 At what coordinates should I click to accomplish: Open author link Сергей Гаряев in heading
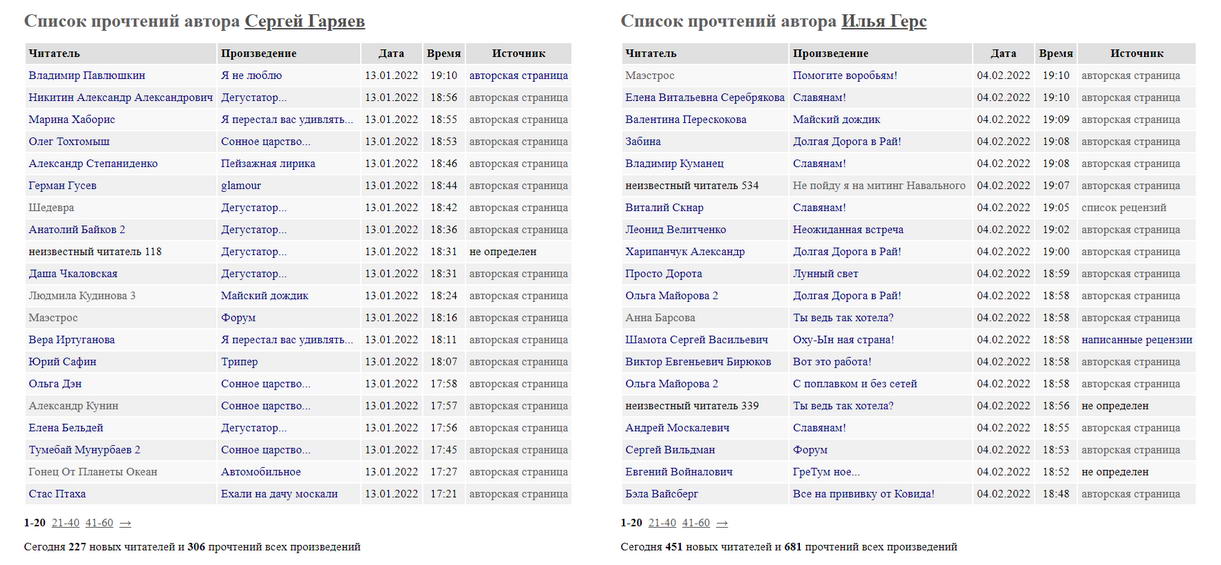(x=304, y=21)
